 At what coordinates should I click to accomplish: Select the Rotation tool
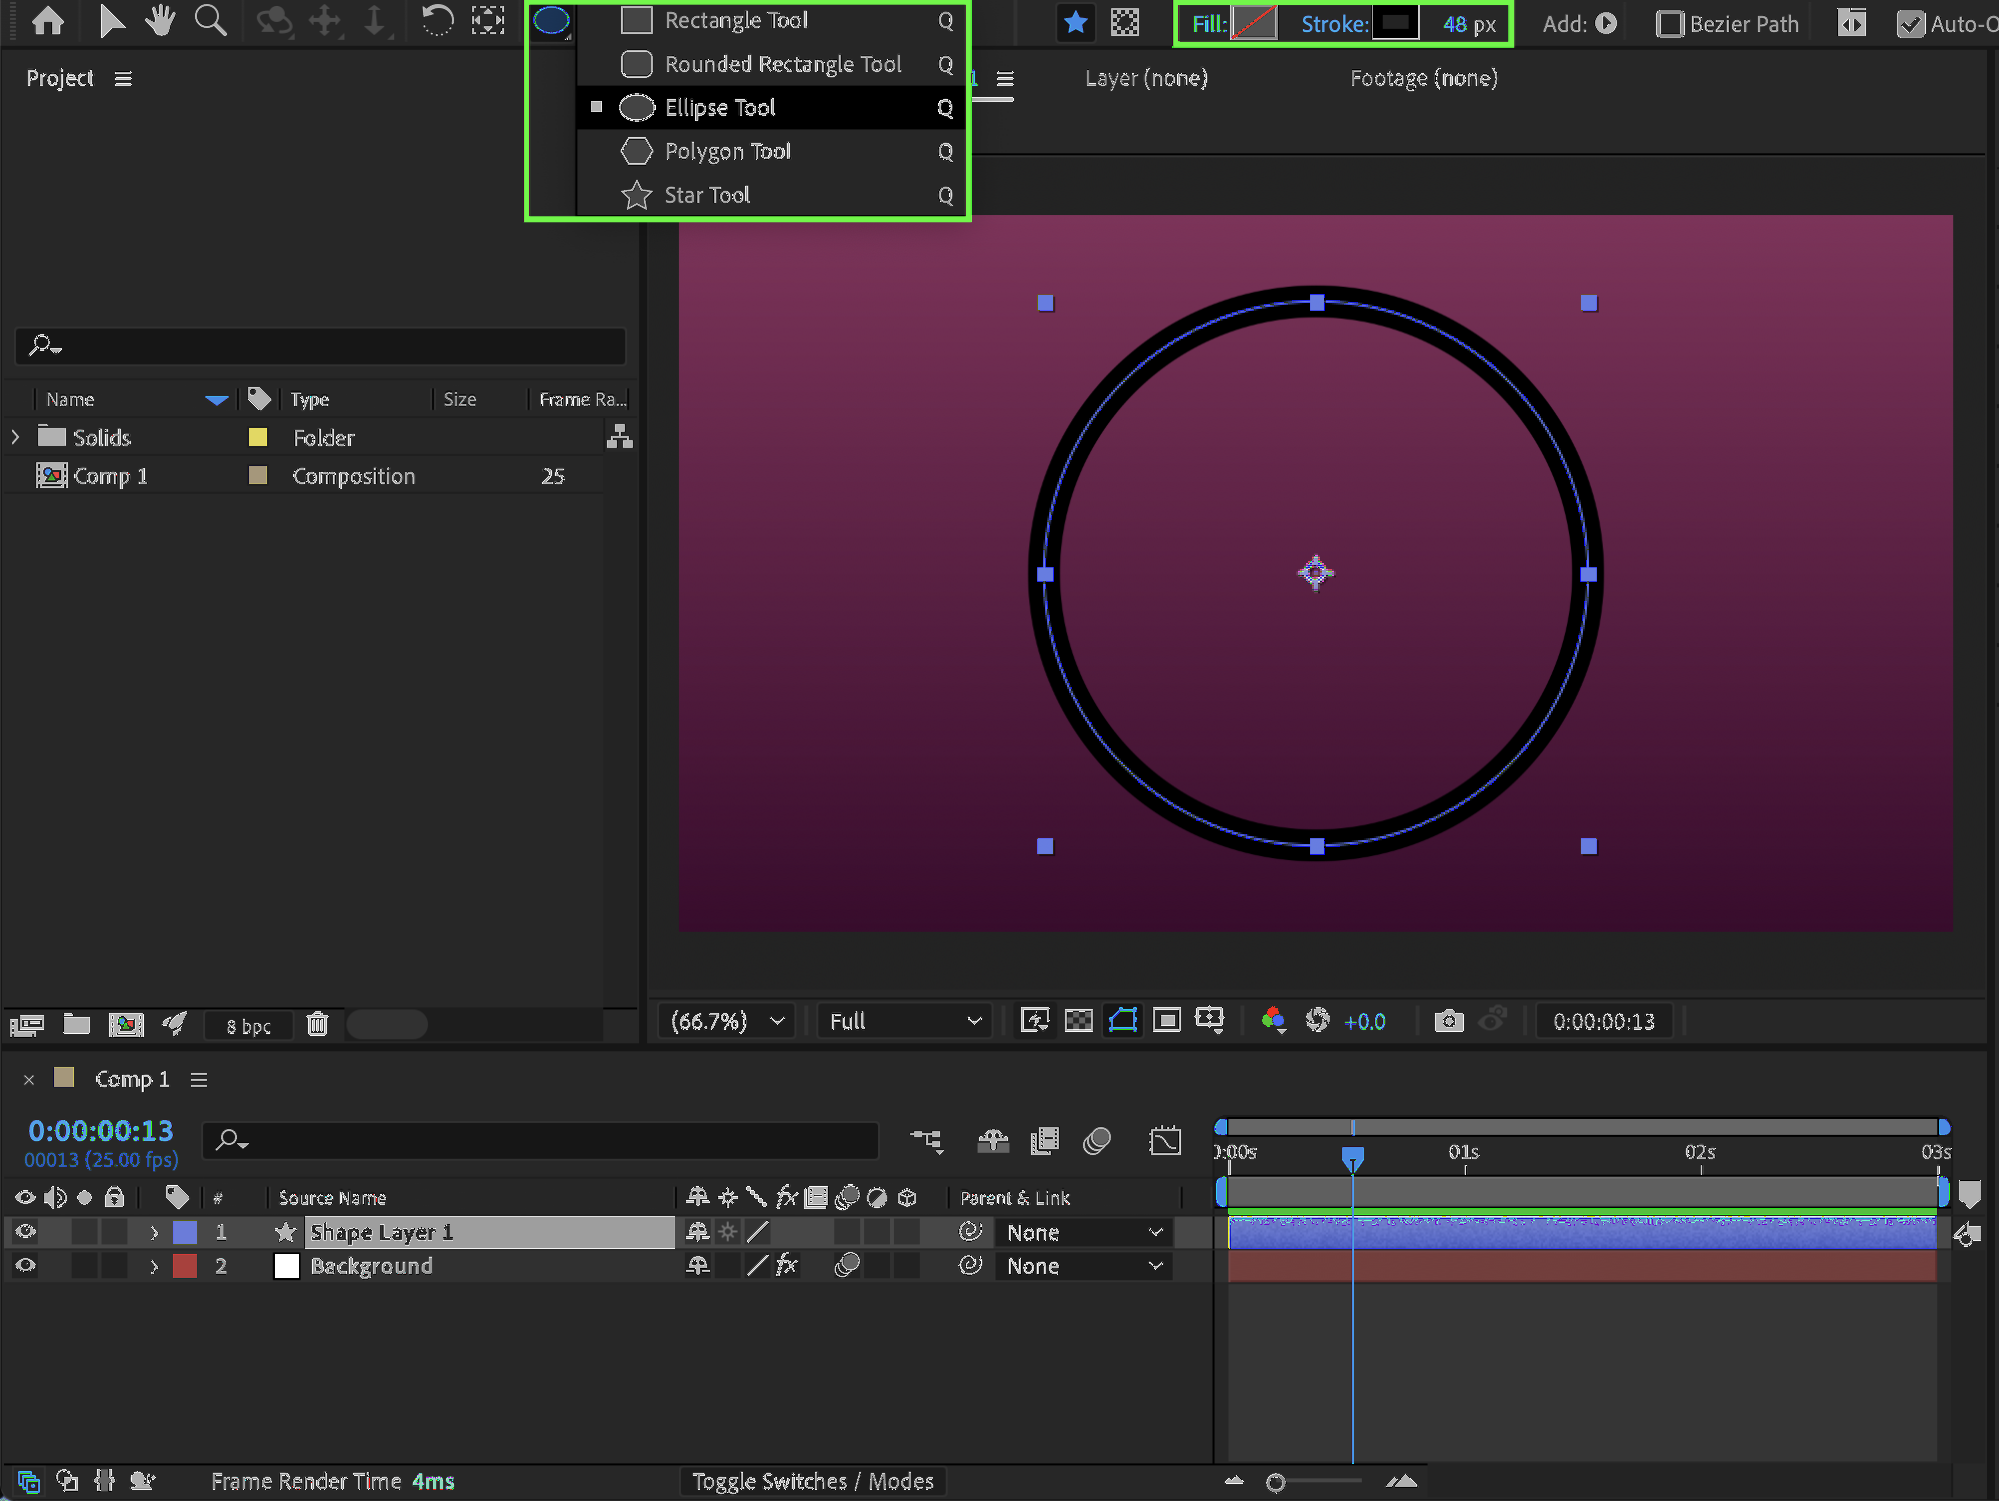[437, 21]
